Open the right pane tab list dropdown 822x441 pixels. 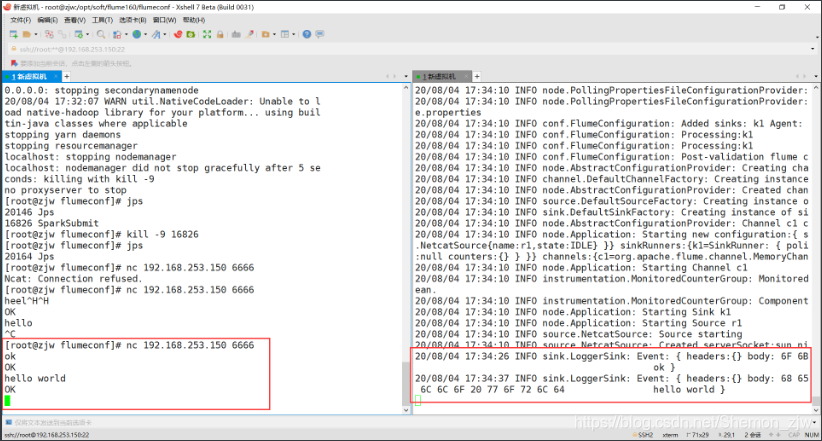point(816,77)
